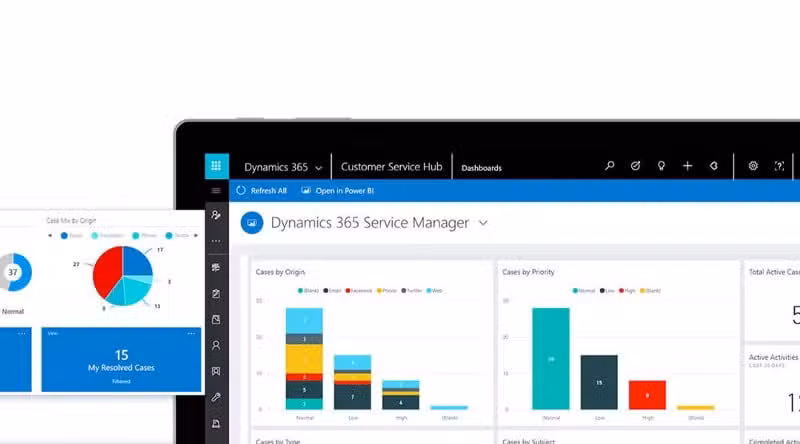Open the task flow checkmark icon
This screenshot has width=800, height=444.
tap(635, 165)
